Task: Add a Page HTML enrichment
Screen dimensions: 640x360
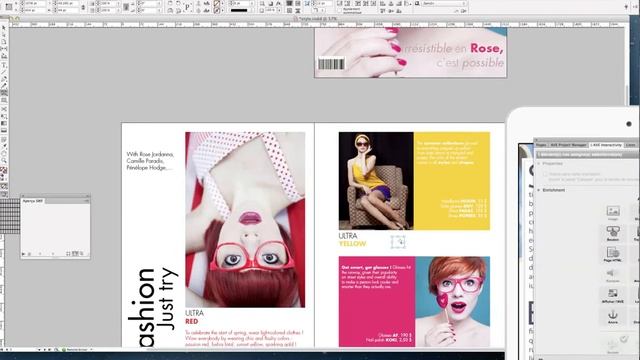Action: (x=613, y=253)
